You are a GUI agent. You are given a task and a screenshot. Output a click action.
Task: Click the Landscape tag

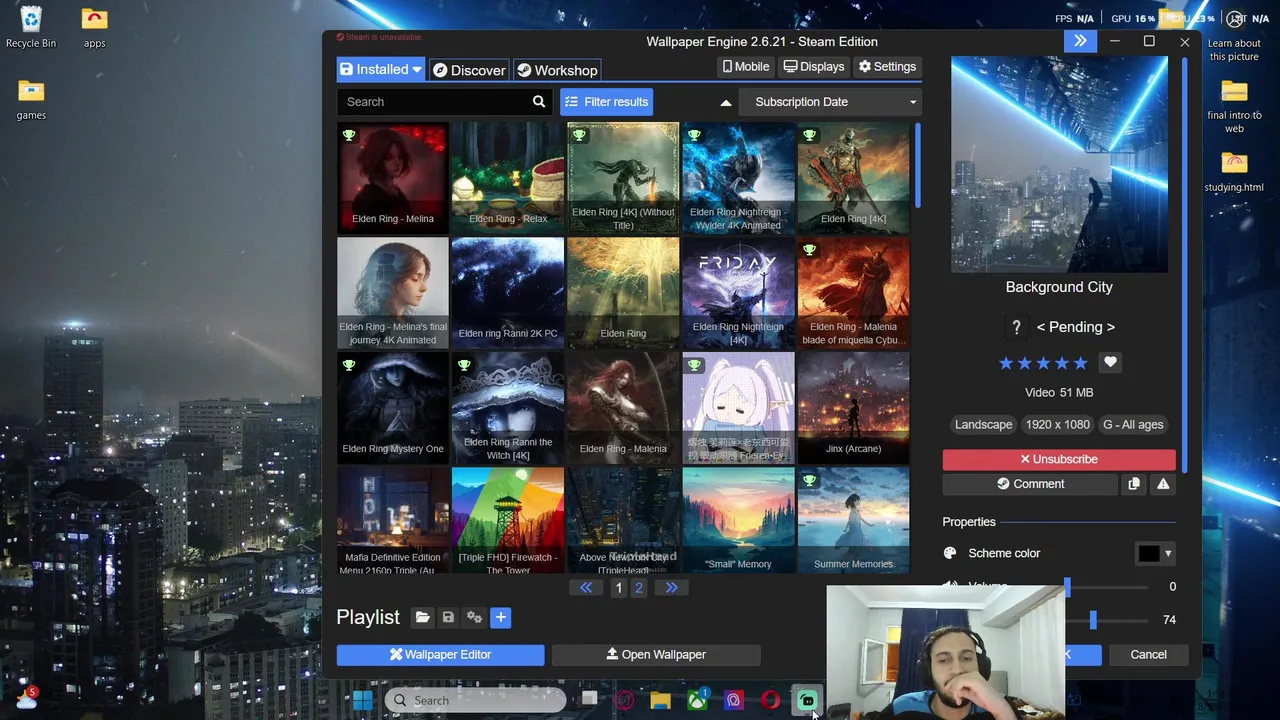click(983, 425)
